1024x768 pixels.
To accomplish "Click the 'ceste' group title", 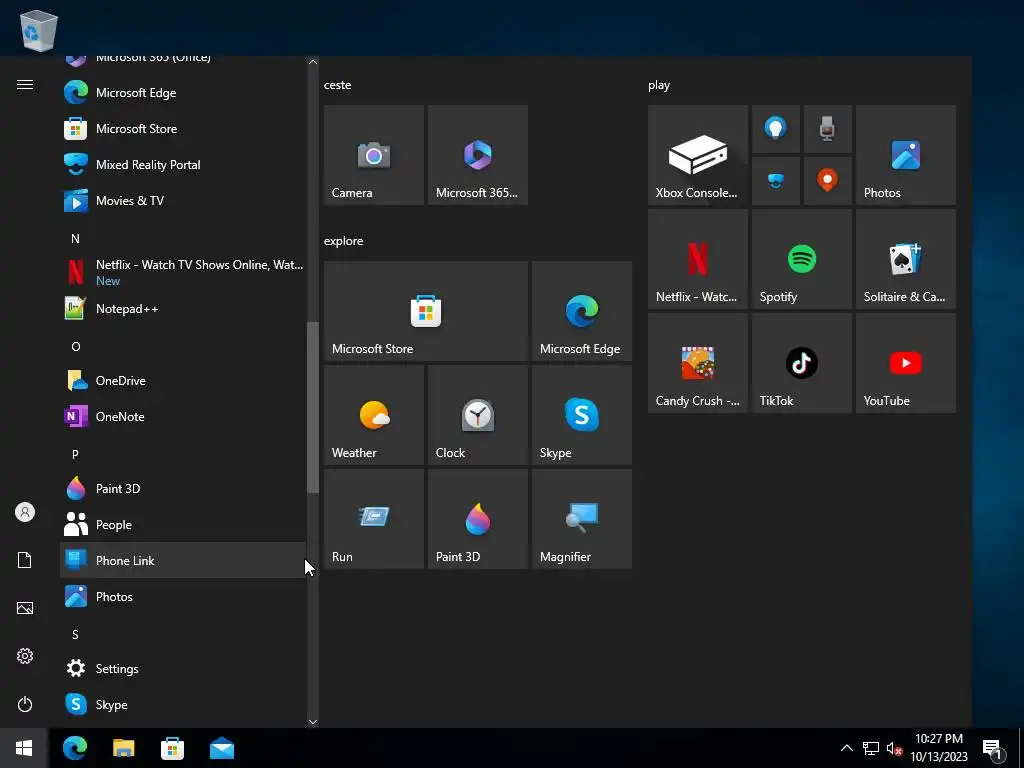I will pos(338,85).
